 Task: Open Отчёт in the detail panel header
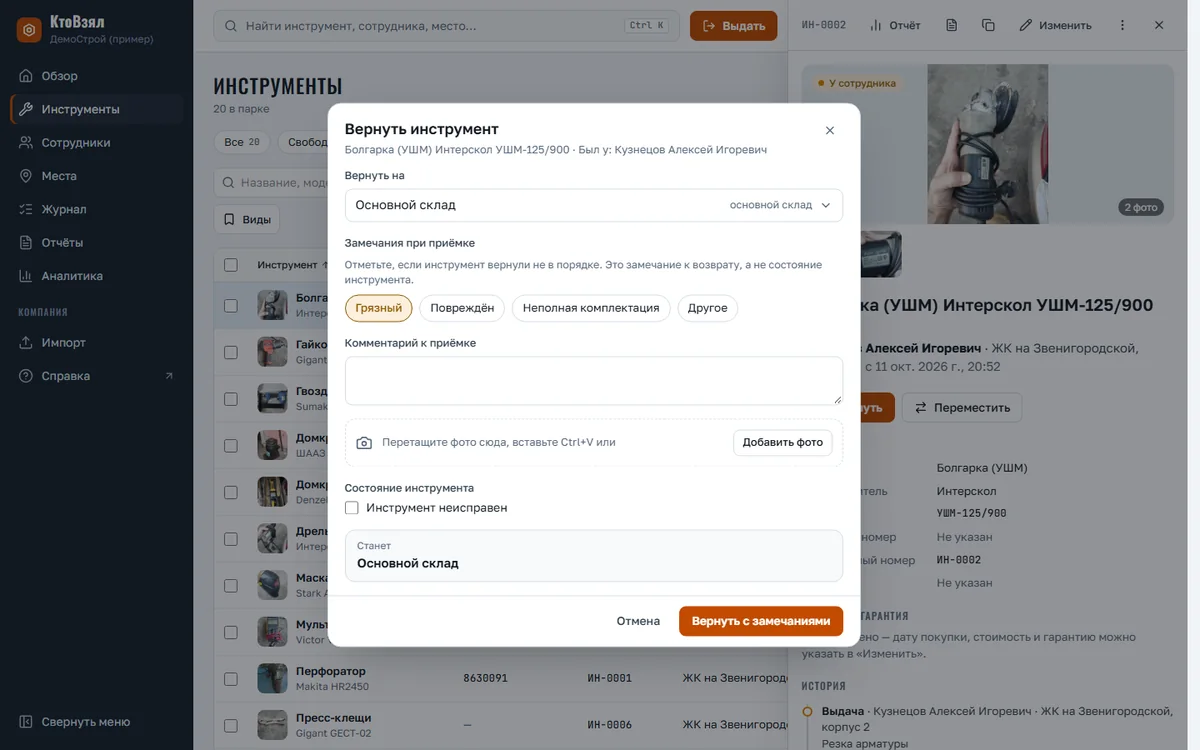click(895, 25)
